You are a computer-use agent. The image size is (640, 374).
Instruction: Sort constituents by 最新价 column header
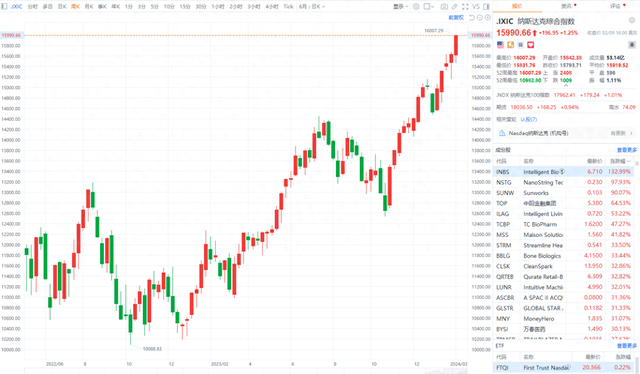pyautogui.click(x=595, y=161)
